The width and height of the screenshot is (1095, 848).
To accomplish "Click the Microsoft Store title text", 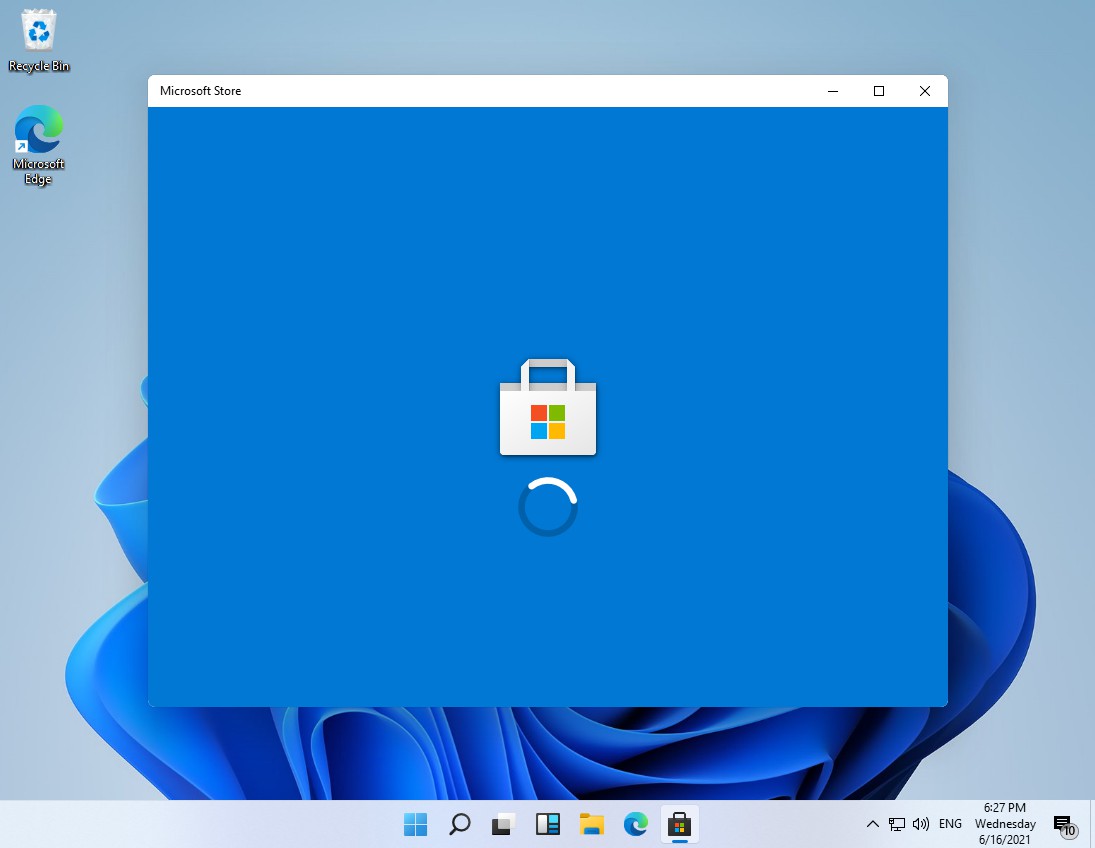I will (200, 91).
